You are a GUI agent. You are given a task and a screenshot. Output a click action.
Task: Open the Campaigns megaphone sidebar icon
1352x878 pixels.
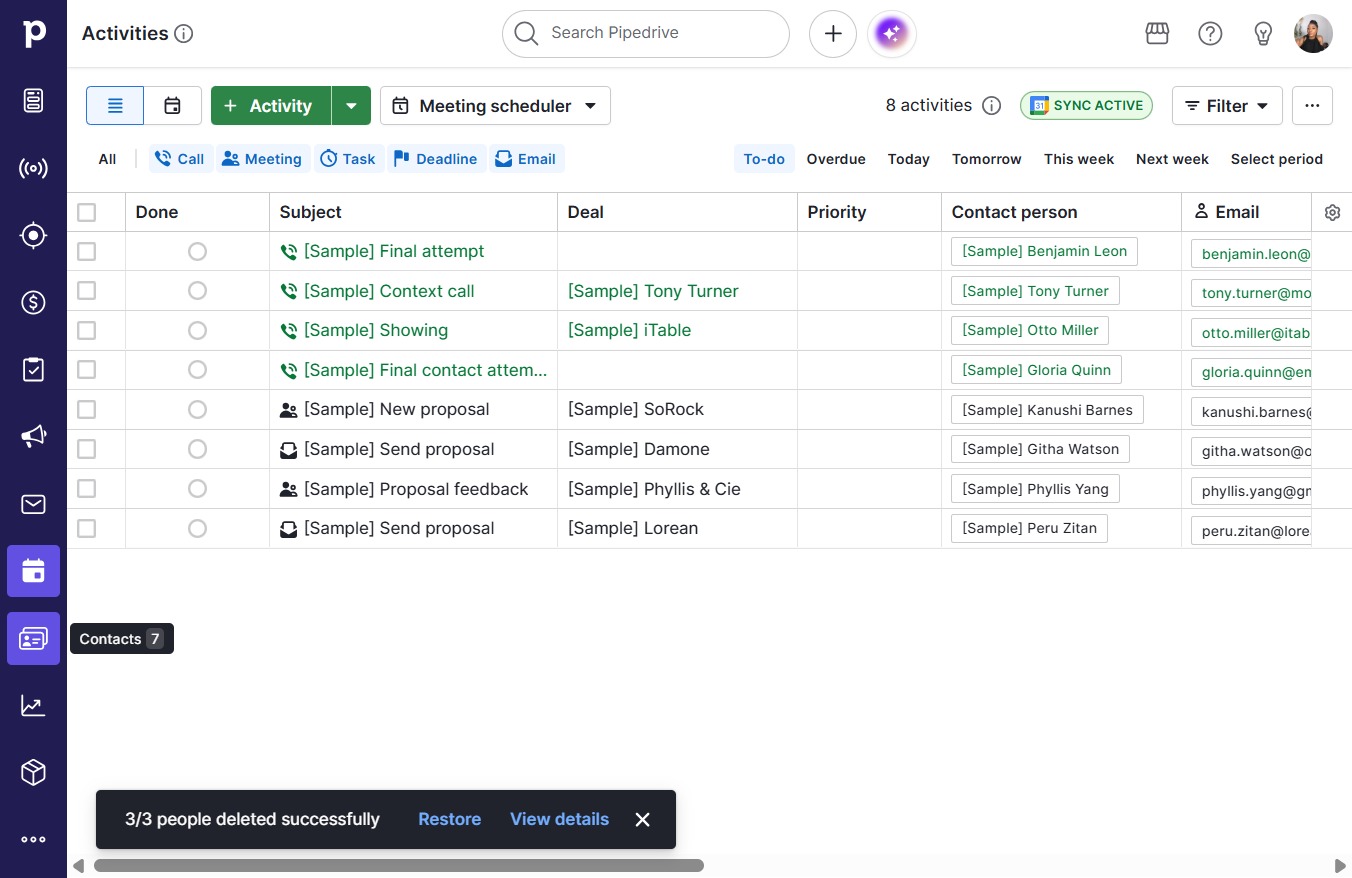[33, 436]
